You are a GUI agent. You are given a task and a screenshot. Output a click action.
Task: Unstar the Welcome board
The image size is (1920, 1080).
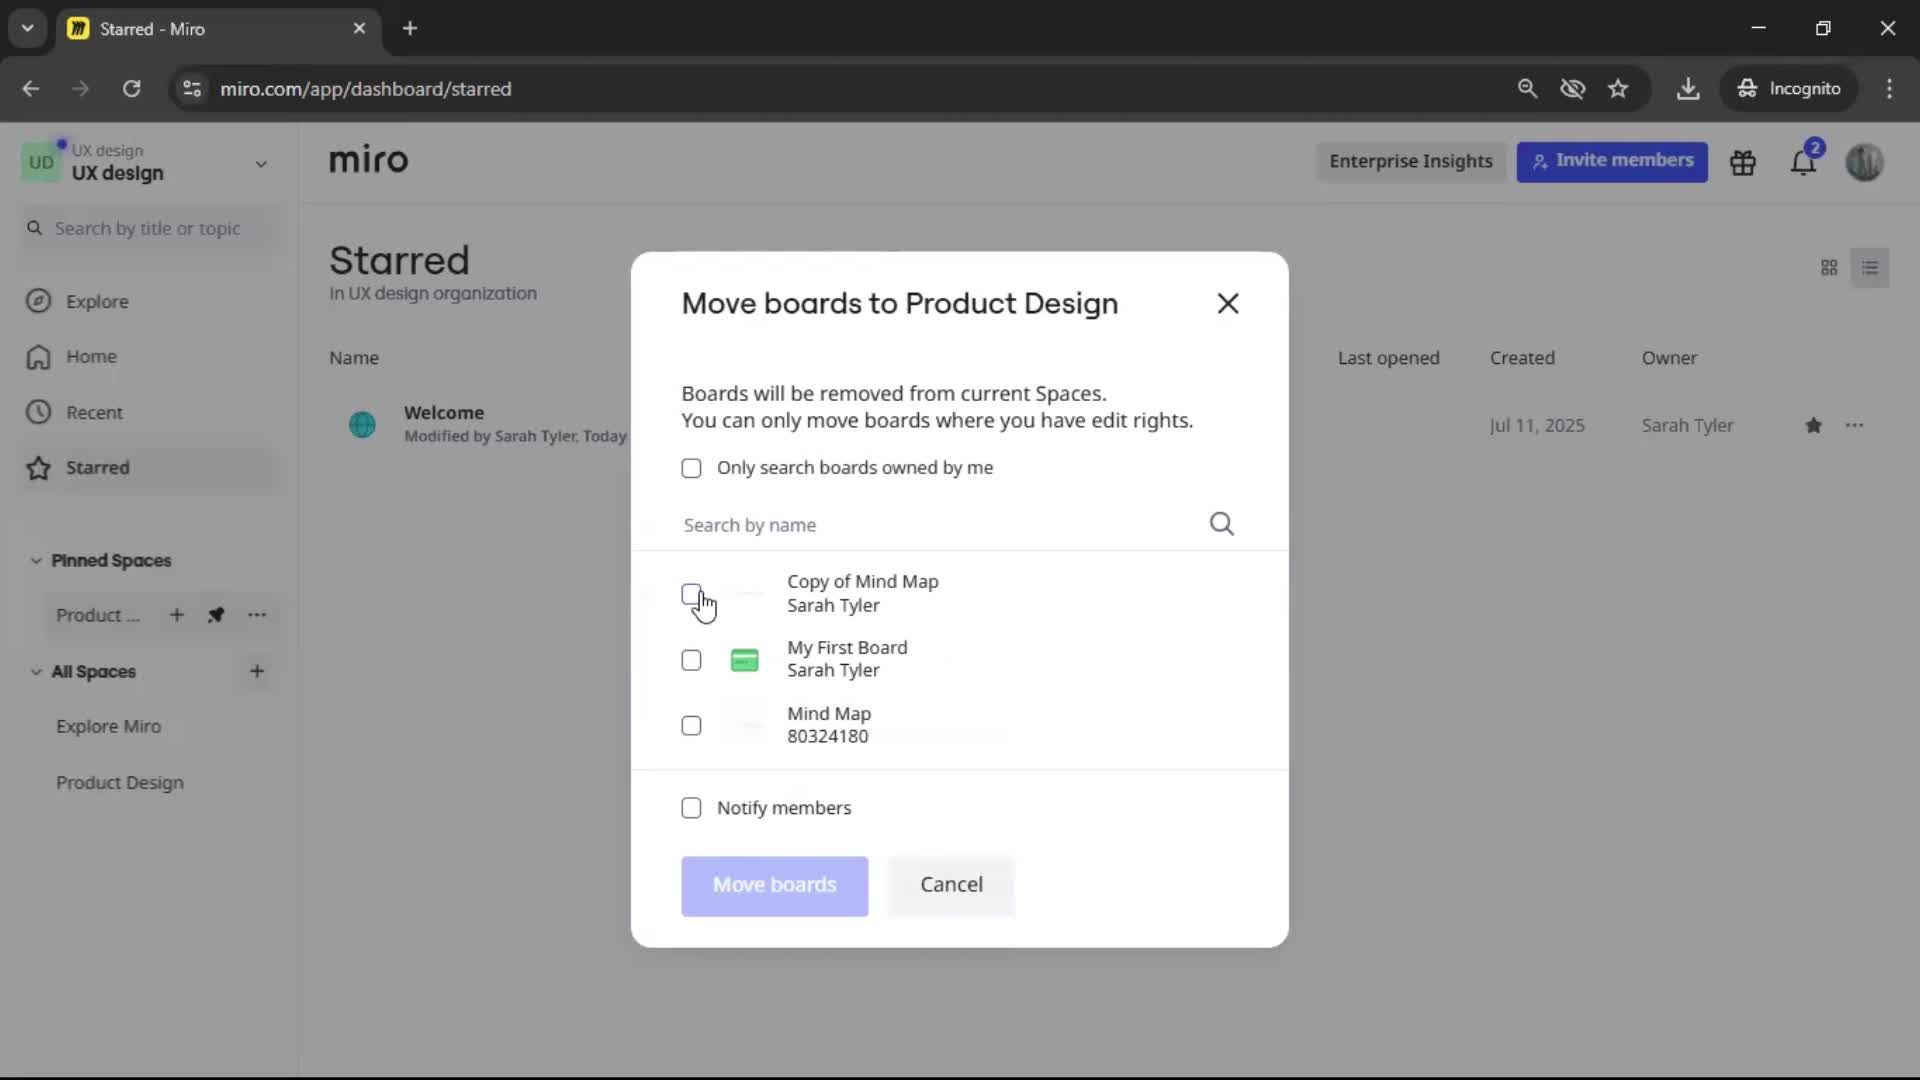coord(1814,426)
